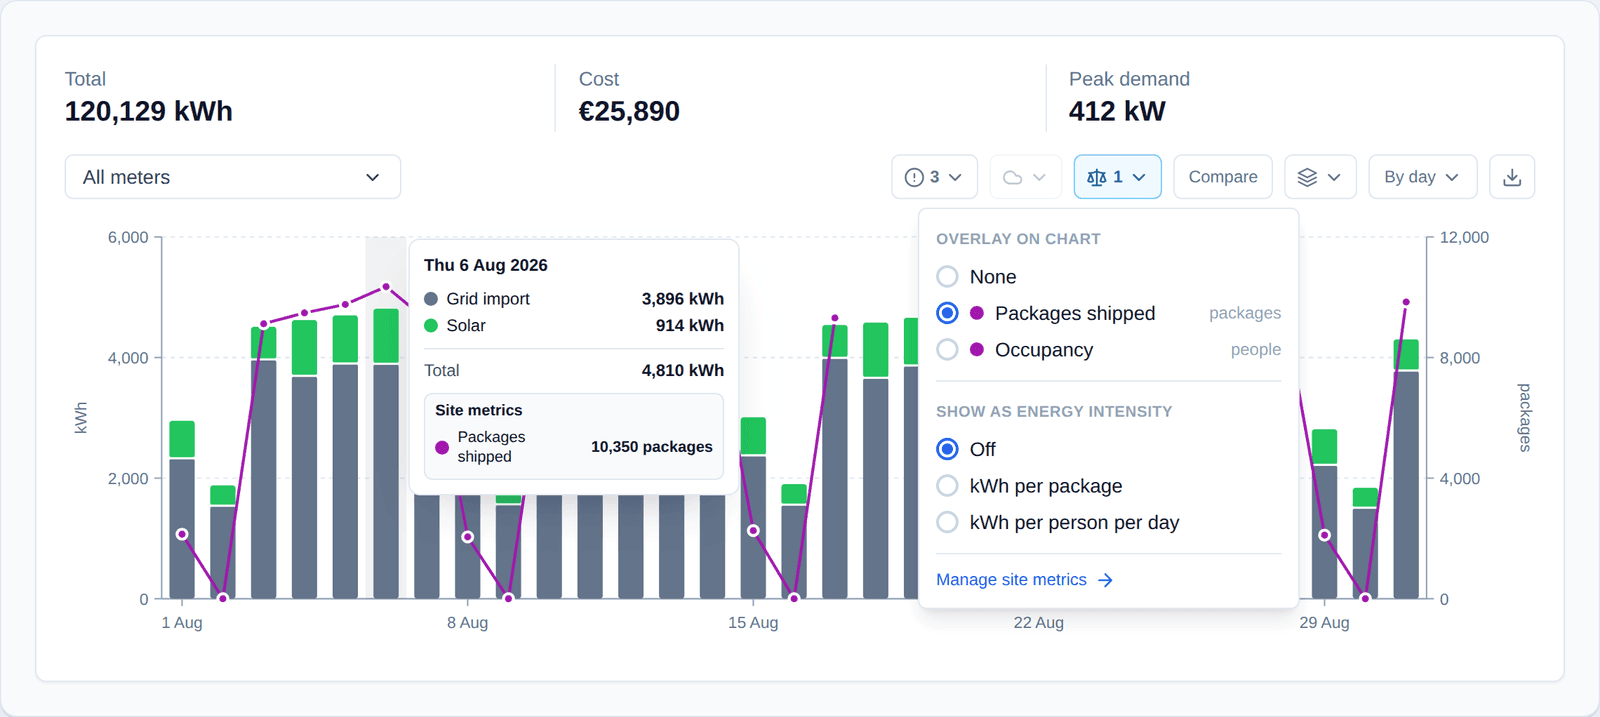Click the Grid import 3,896 kWh value
The image size is (1600, 717).
pyautogui.click(x=683, y=299)
